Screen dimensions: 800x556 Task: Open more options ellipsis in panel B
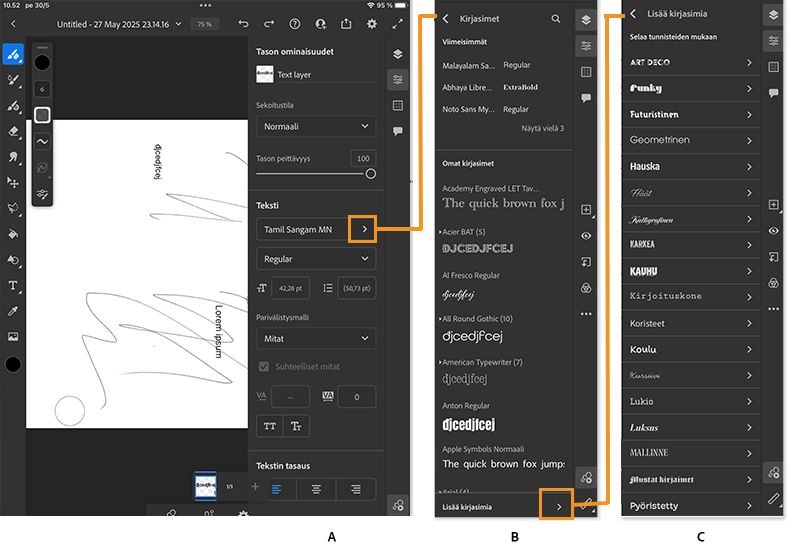click(x=586, y=314)
